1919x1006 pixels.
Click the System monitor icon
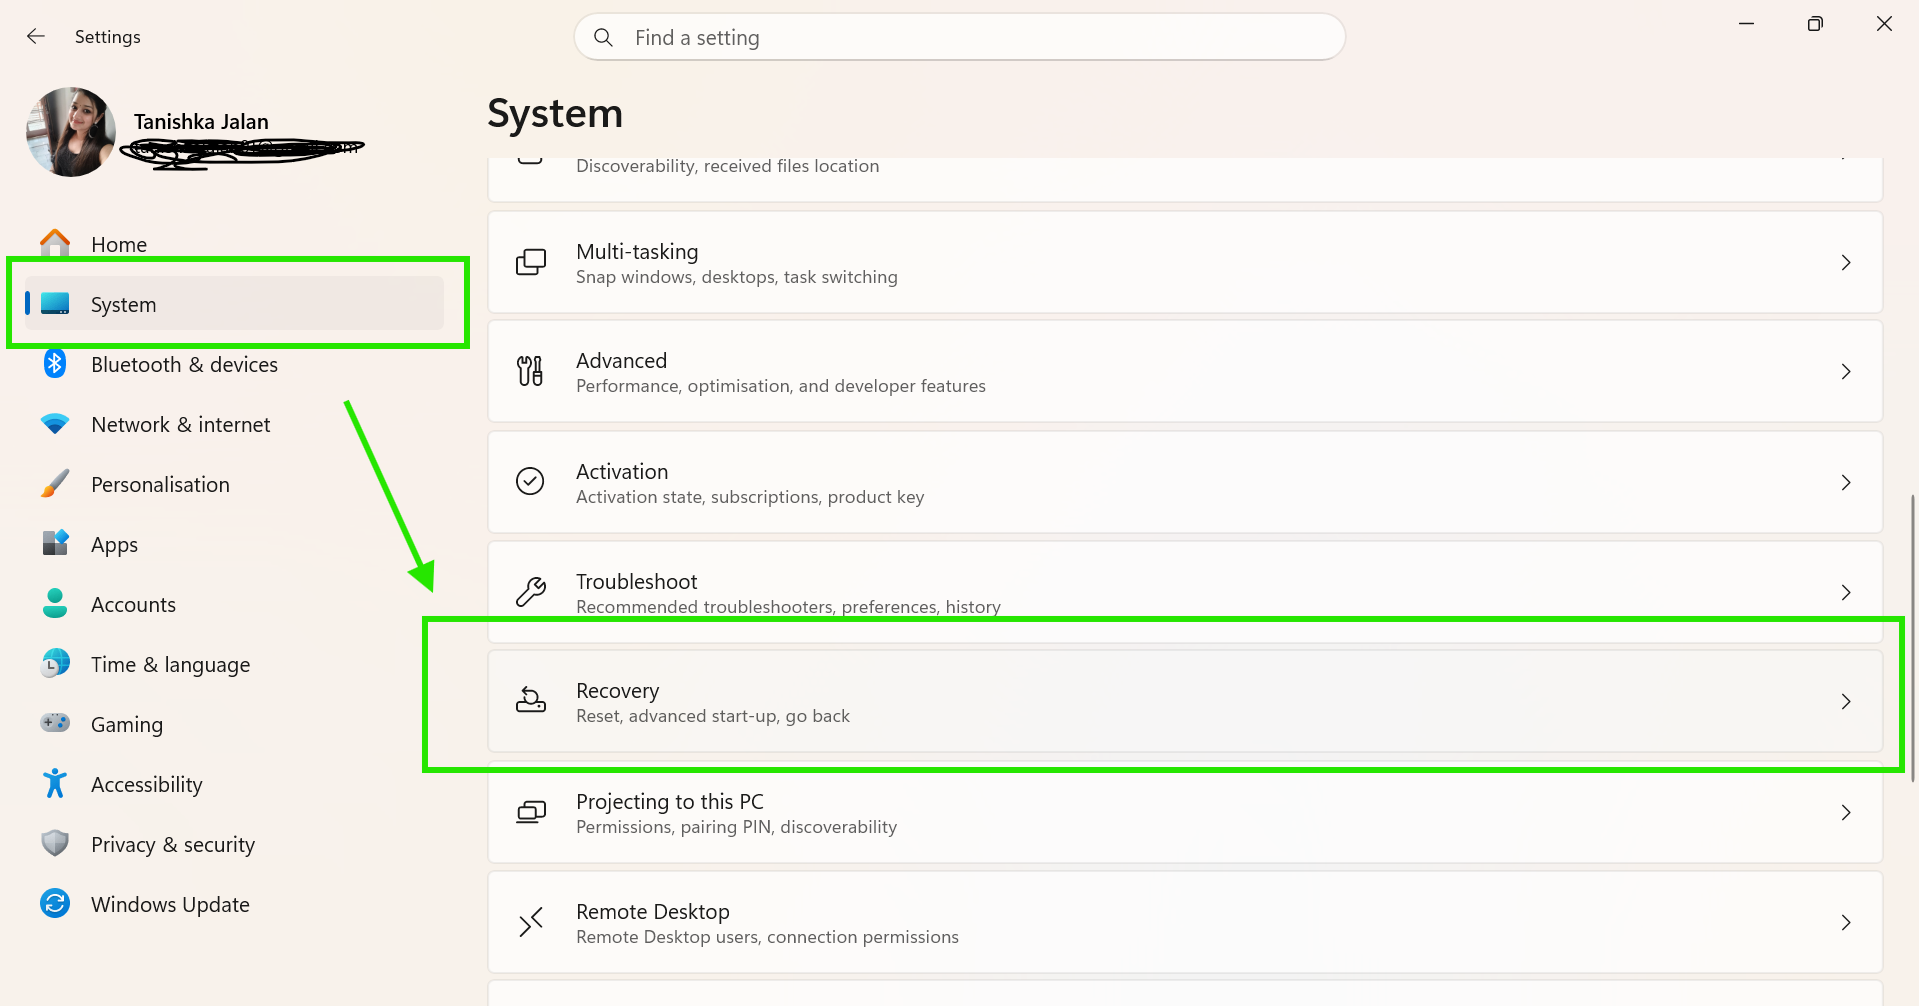55,304
